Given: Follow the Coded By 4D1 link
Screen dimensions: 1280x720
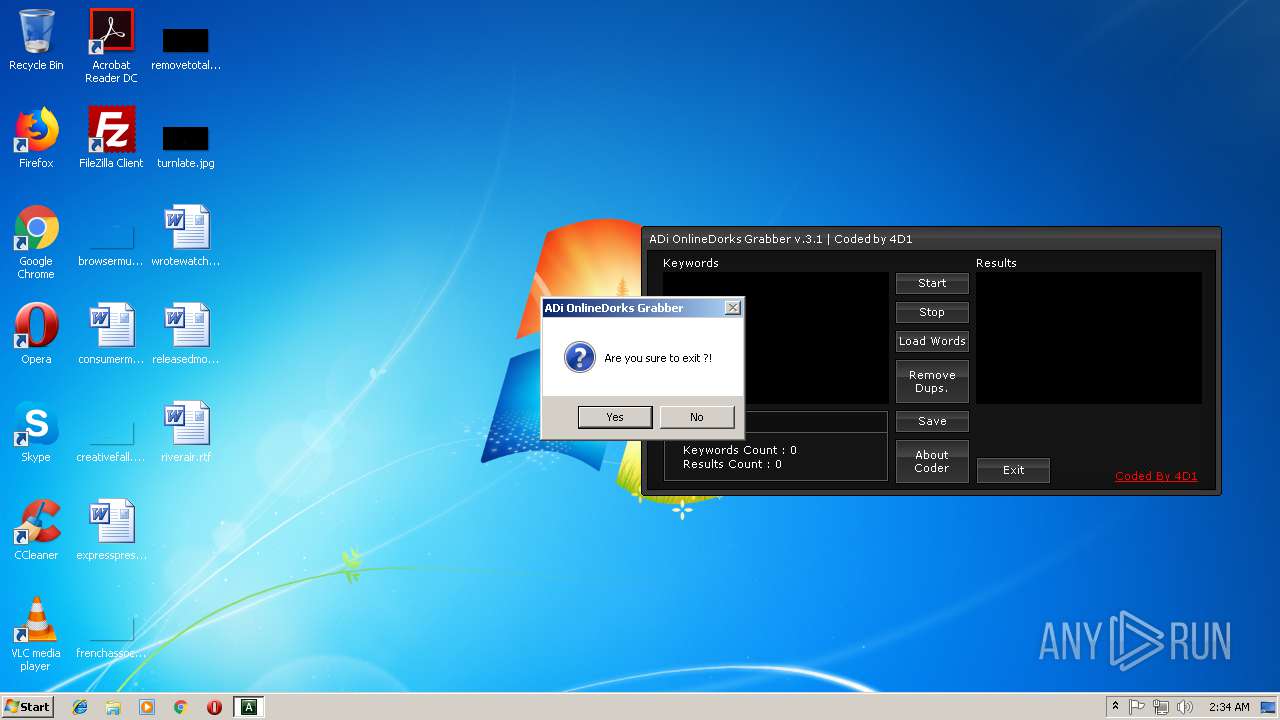Looking at the screenshot, I should pyautogui.click(x=1156, y=476).
